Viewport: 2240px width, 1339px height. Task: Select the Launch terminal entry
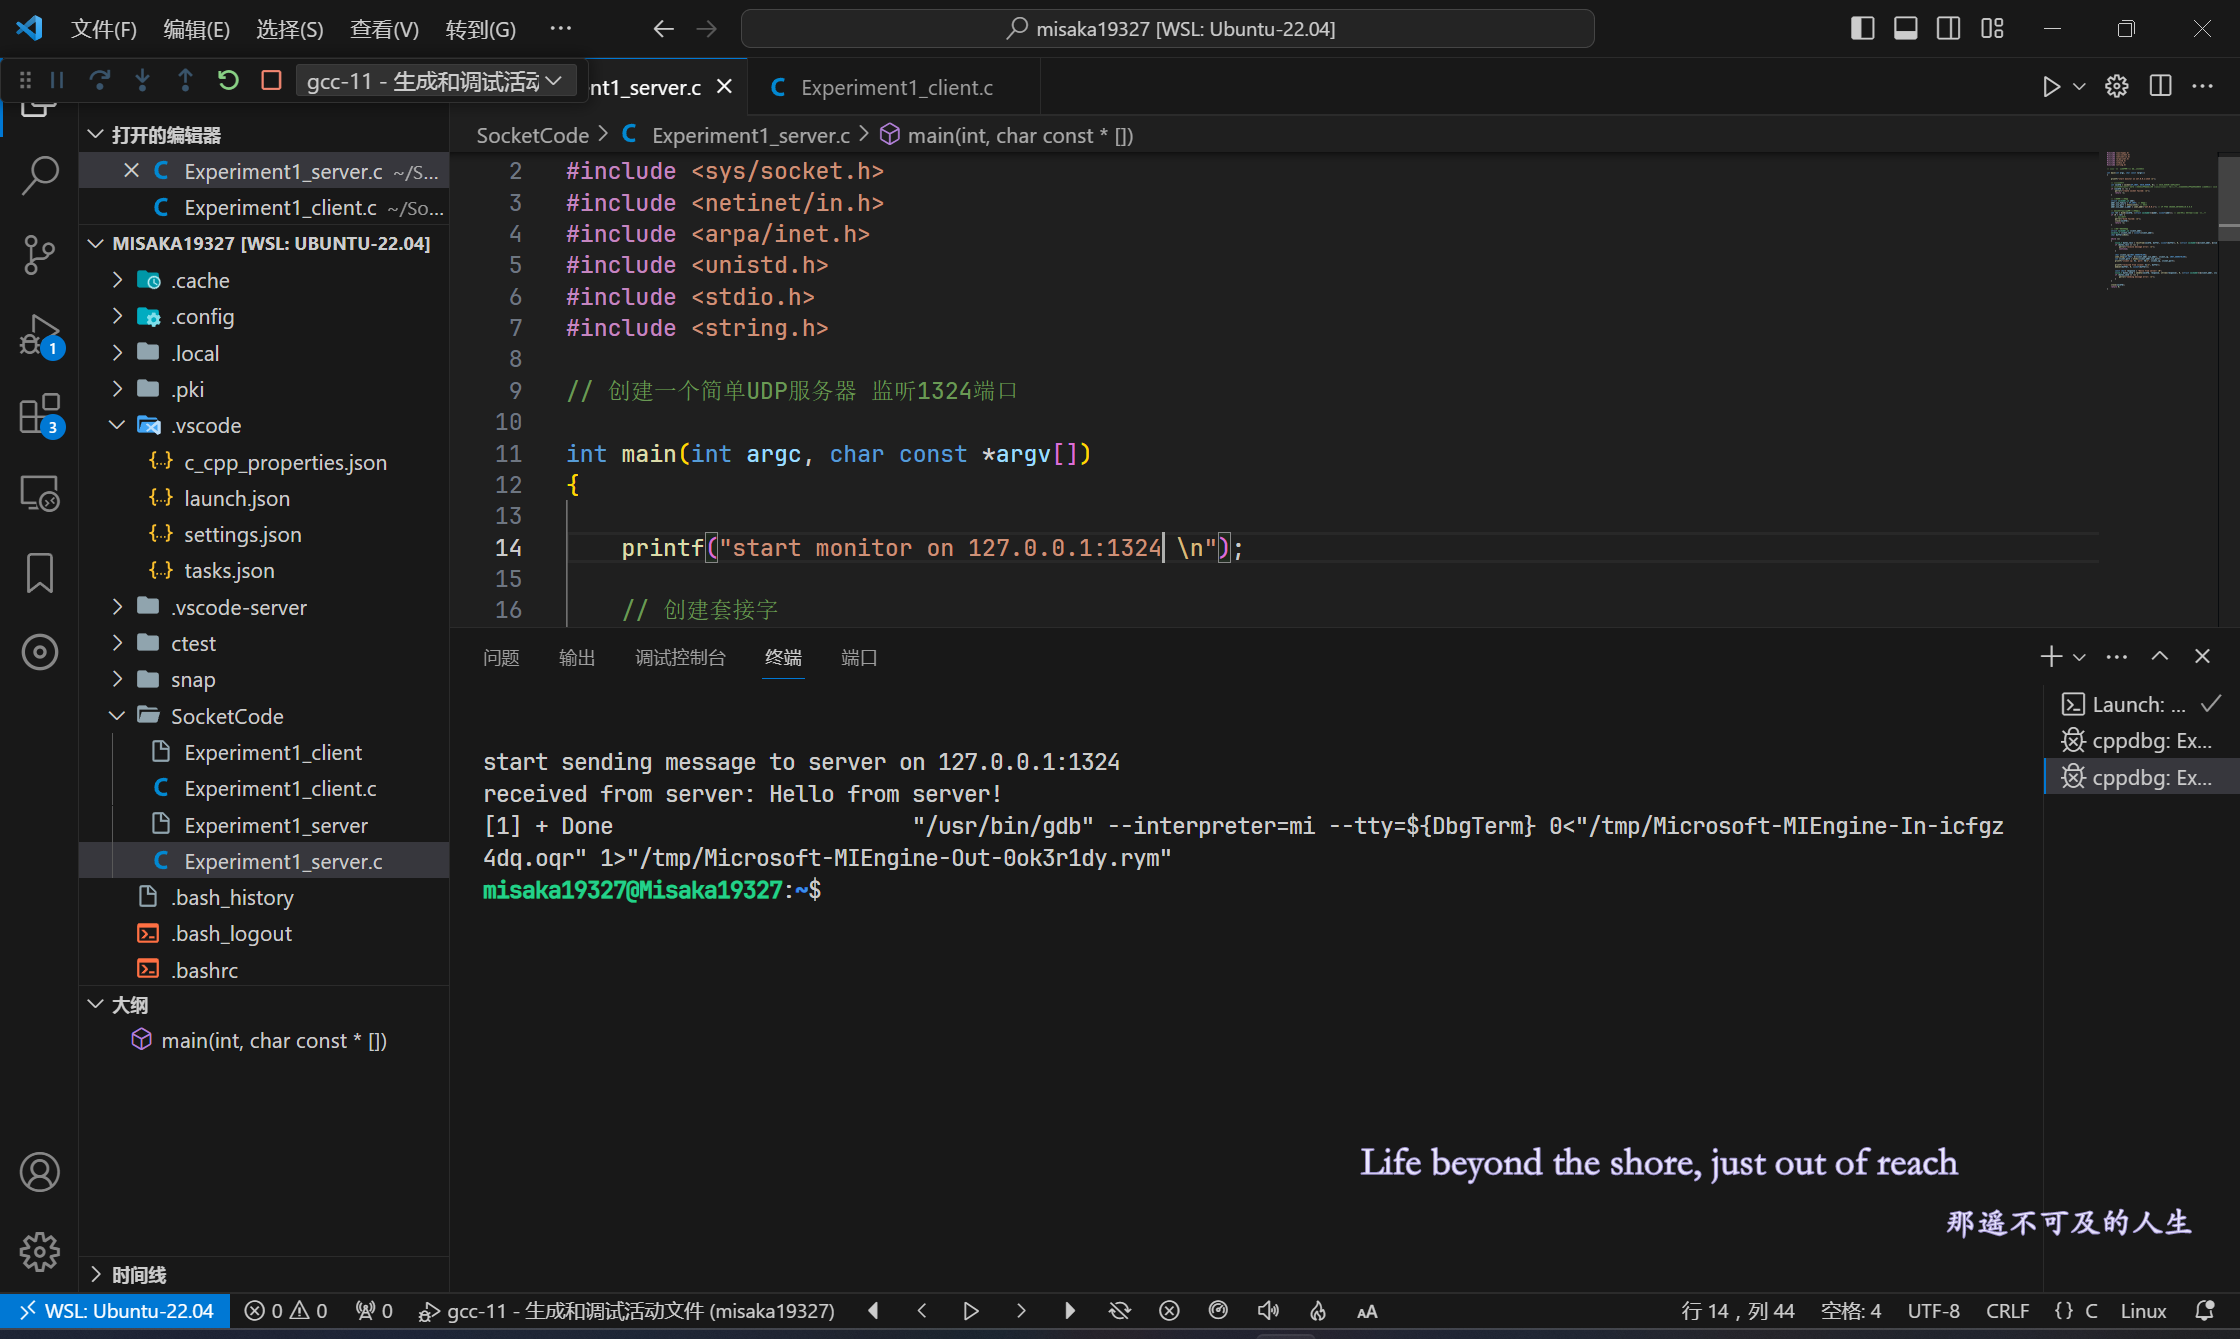coord(2141,704)
